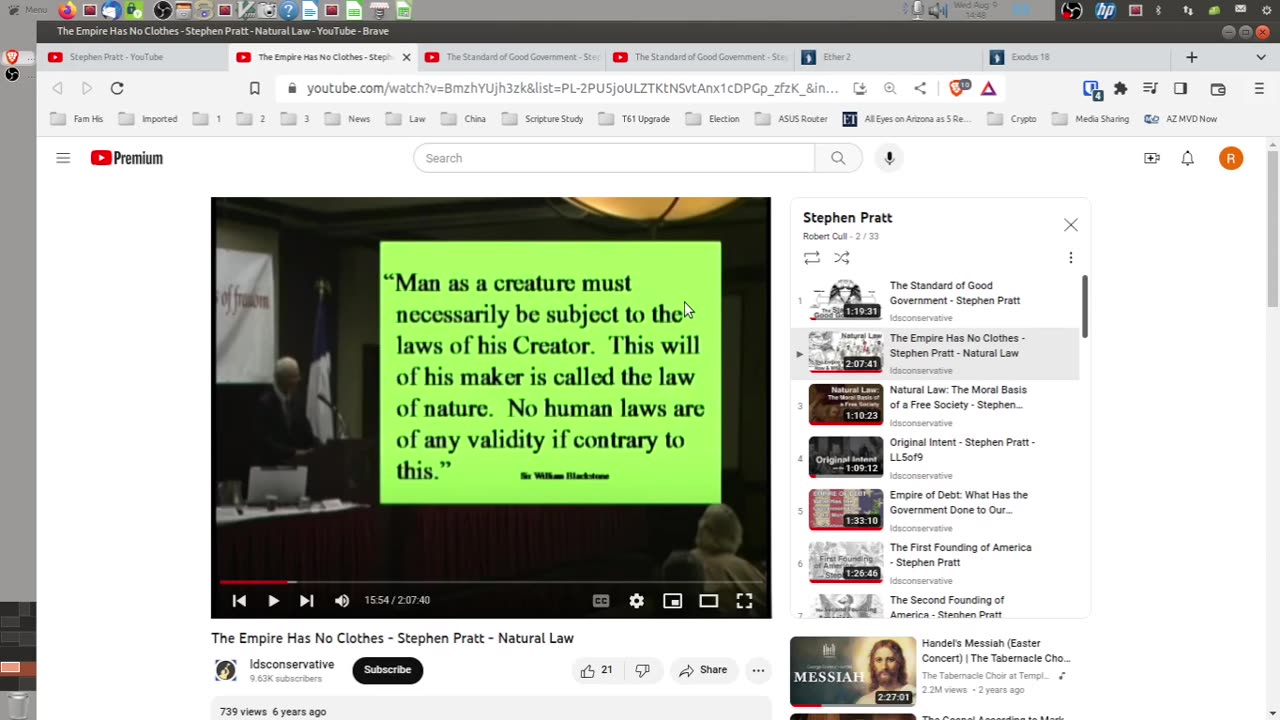Open the Scripture Study bookmarks folder

pos(543,119)
